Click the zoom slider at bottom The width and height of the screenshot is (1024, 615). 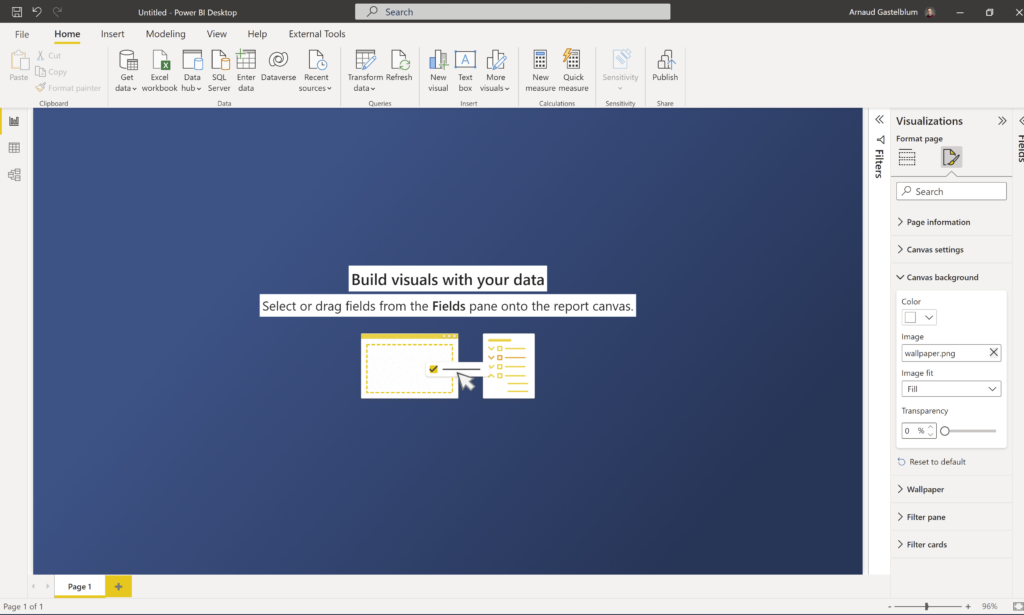tap(927, 607)
